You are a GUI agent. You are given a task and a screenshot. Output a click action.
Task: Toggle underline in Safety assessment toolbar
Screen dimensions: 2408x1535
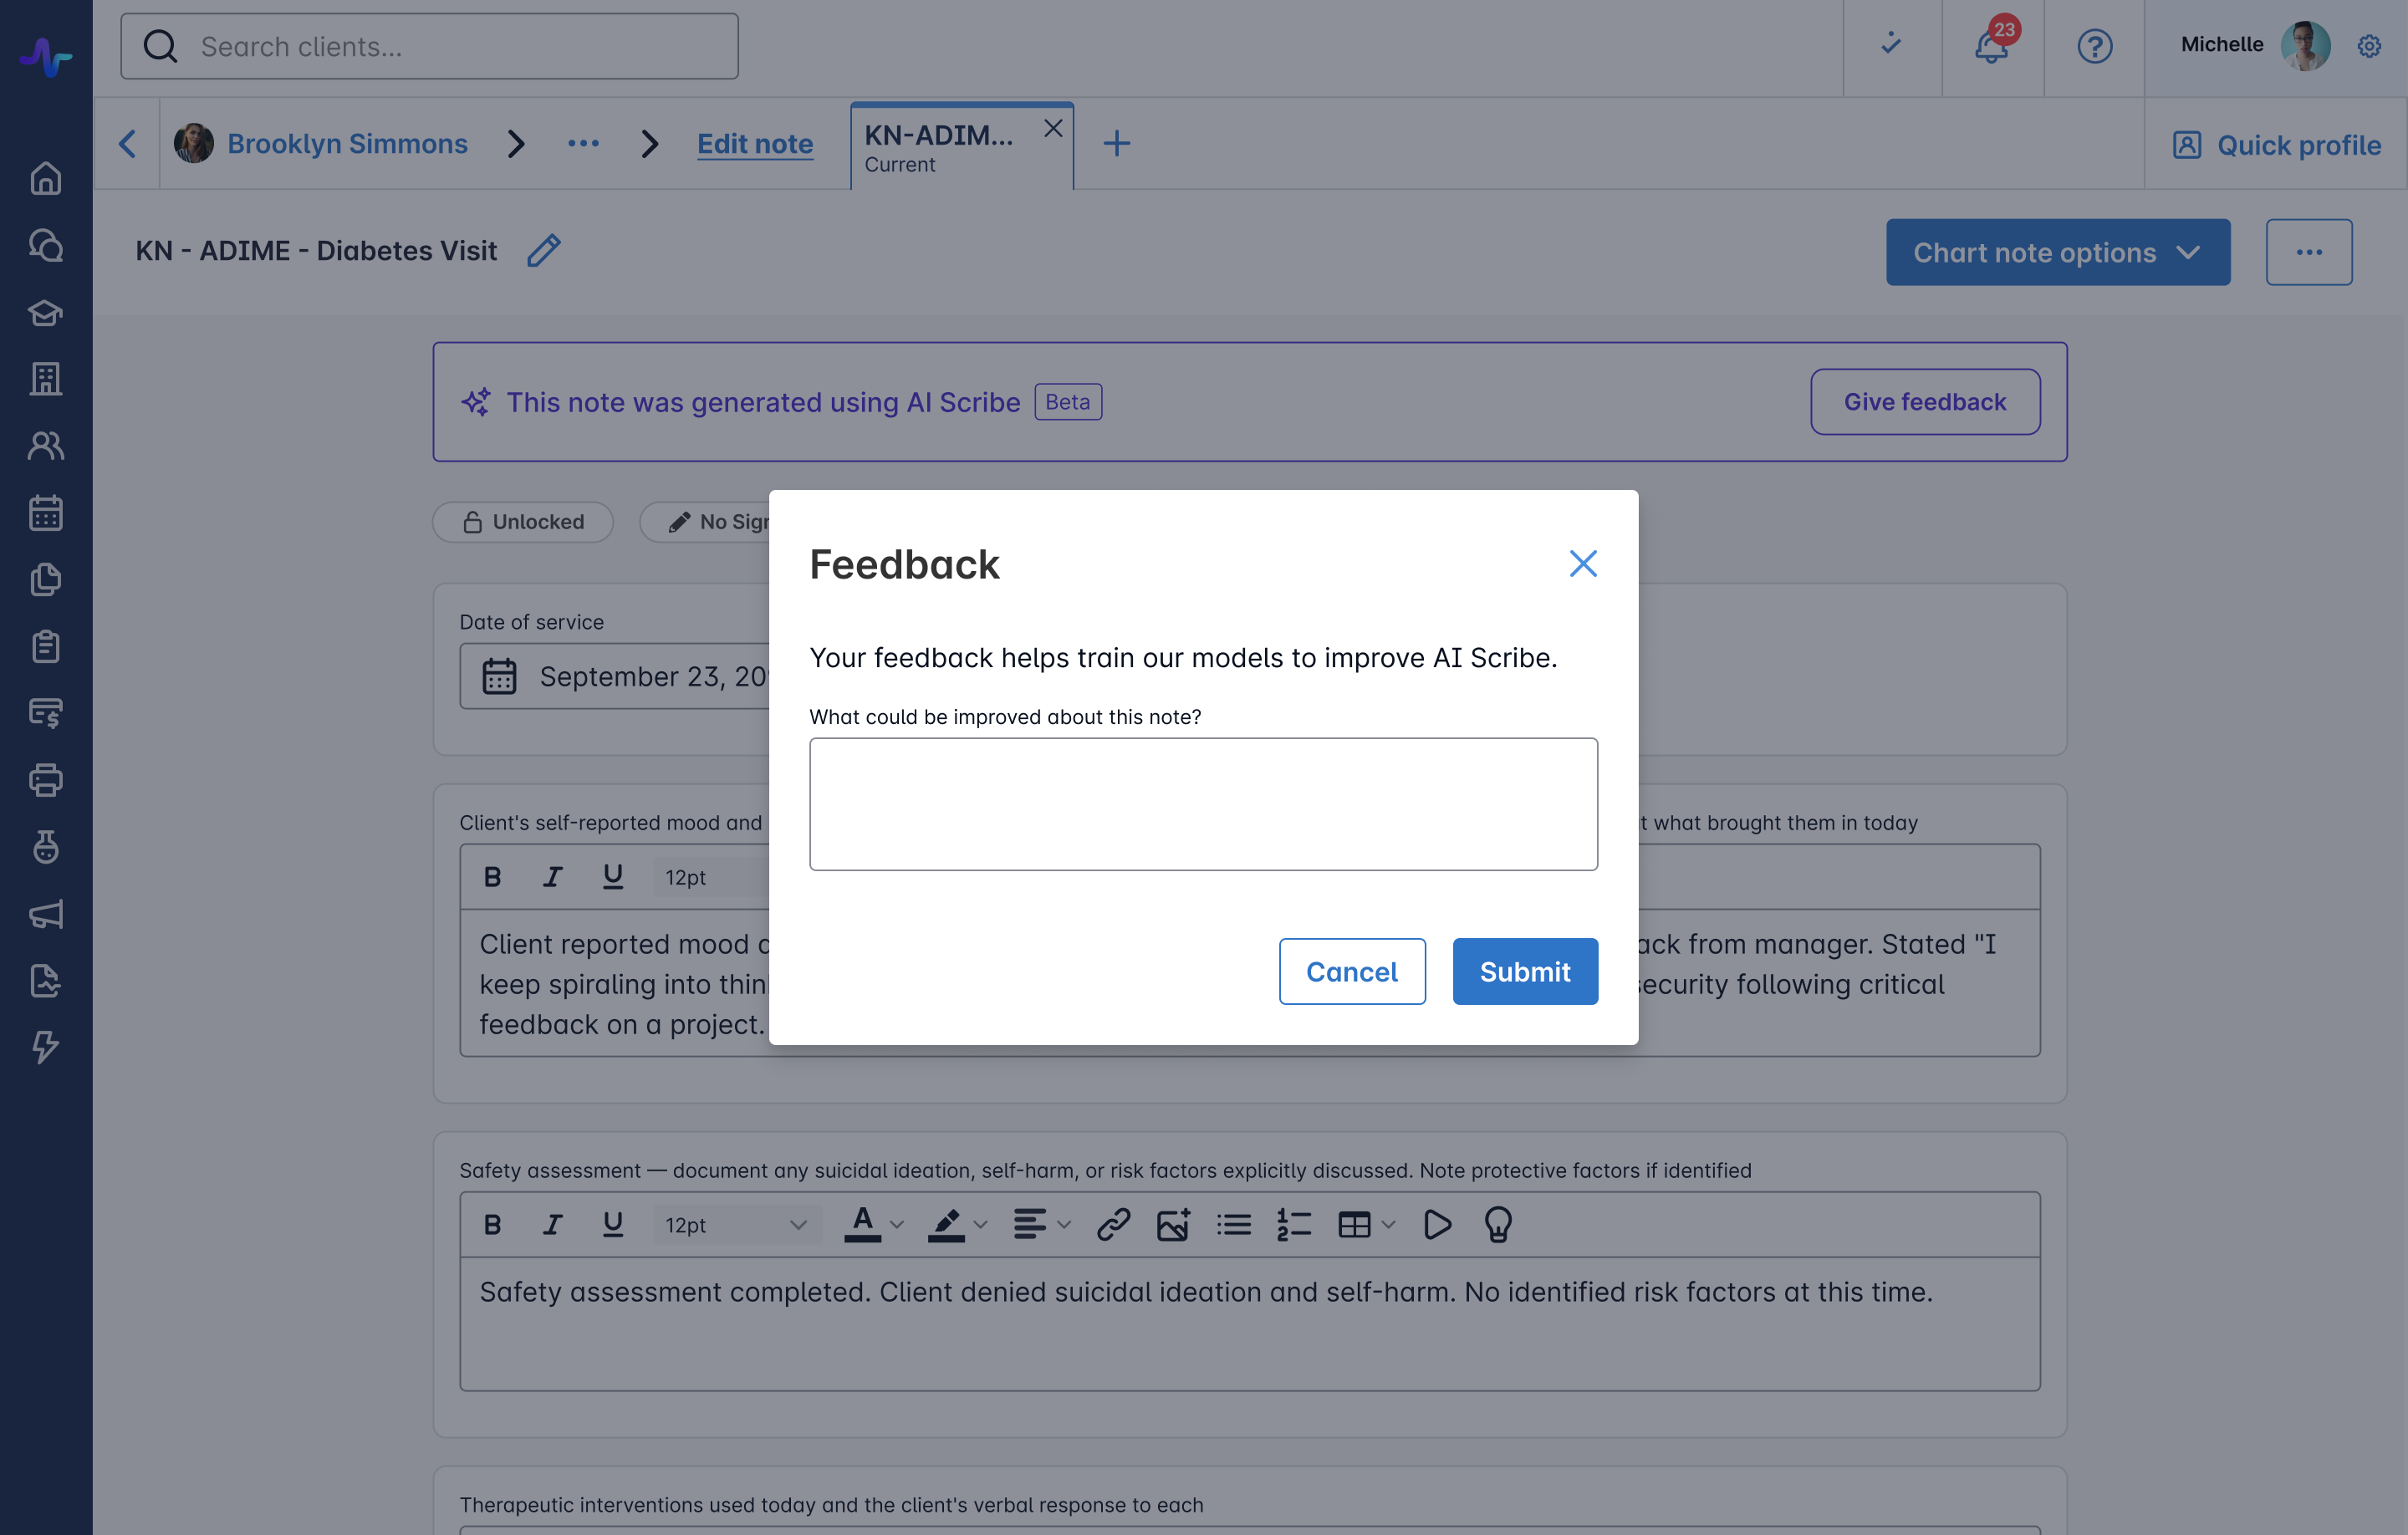[613, 1224]
